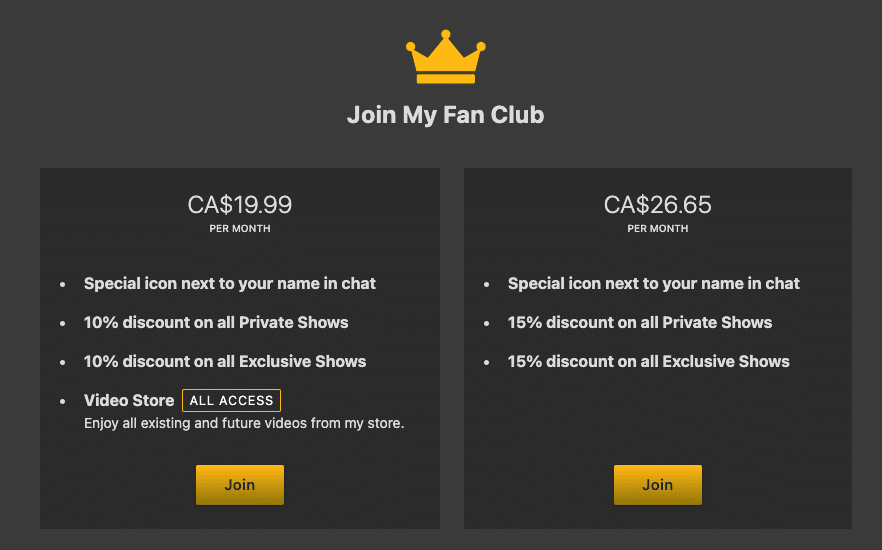Click PER MONTH label under CA$19.99
Viewport: 882px width, 550px height.
point(240,229)
